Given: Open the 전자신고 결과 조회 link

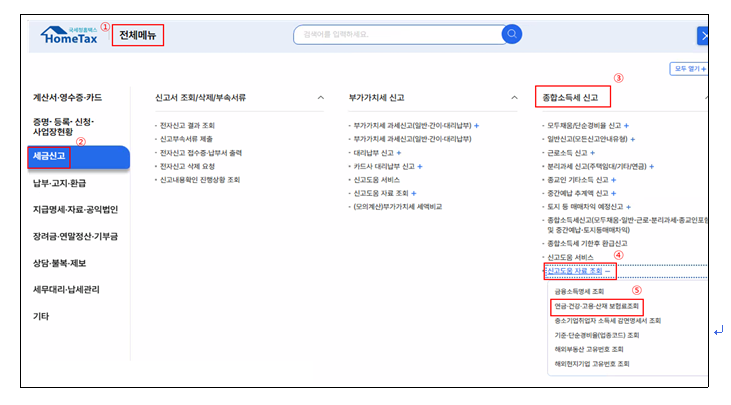Looking at the screenshot, I should tap(187, 126).
